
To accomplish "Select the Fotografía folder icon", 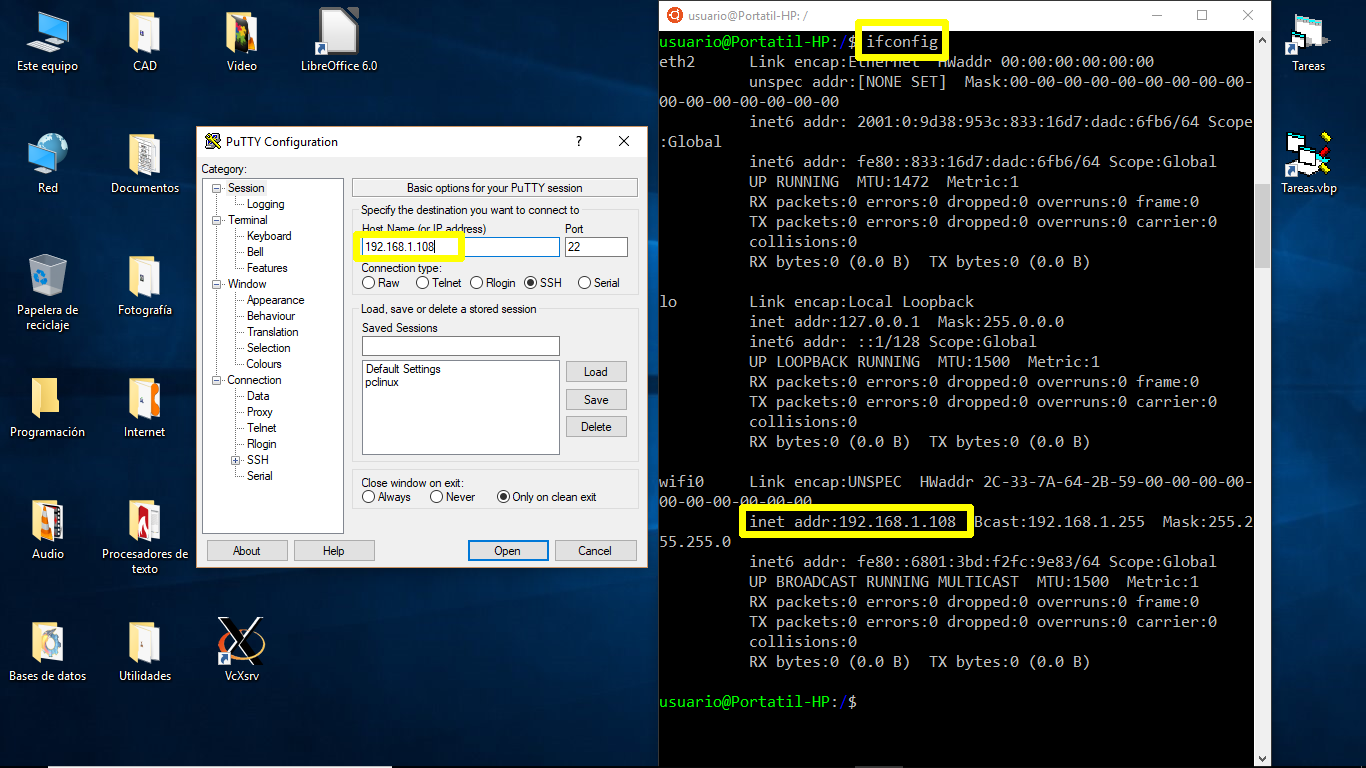I will [x=144, y=277].
